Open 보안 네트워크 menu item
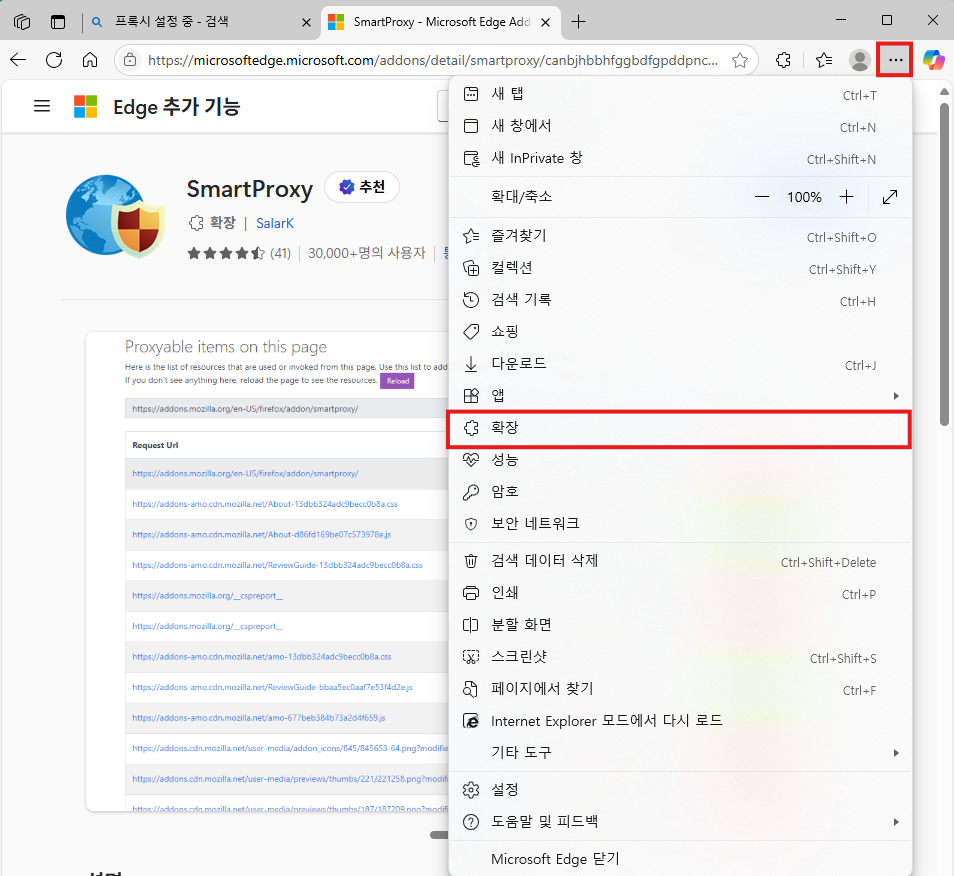Image resolution: width=954 pixels, height=876 pixels. point(680,524)
